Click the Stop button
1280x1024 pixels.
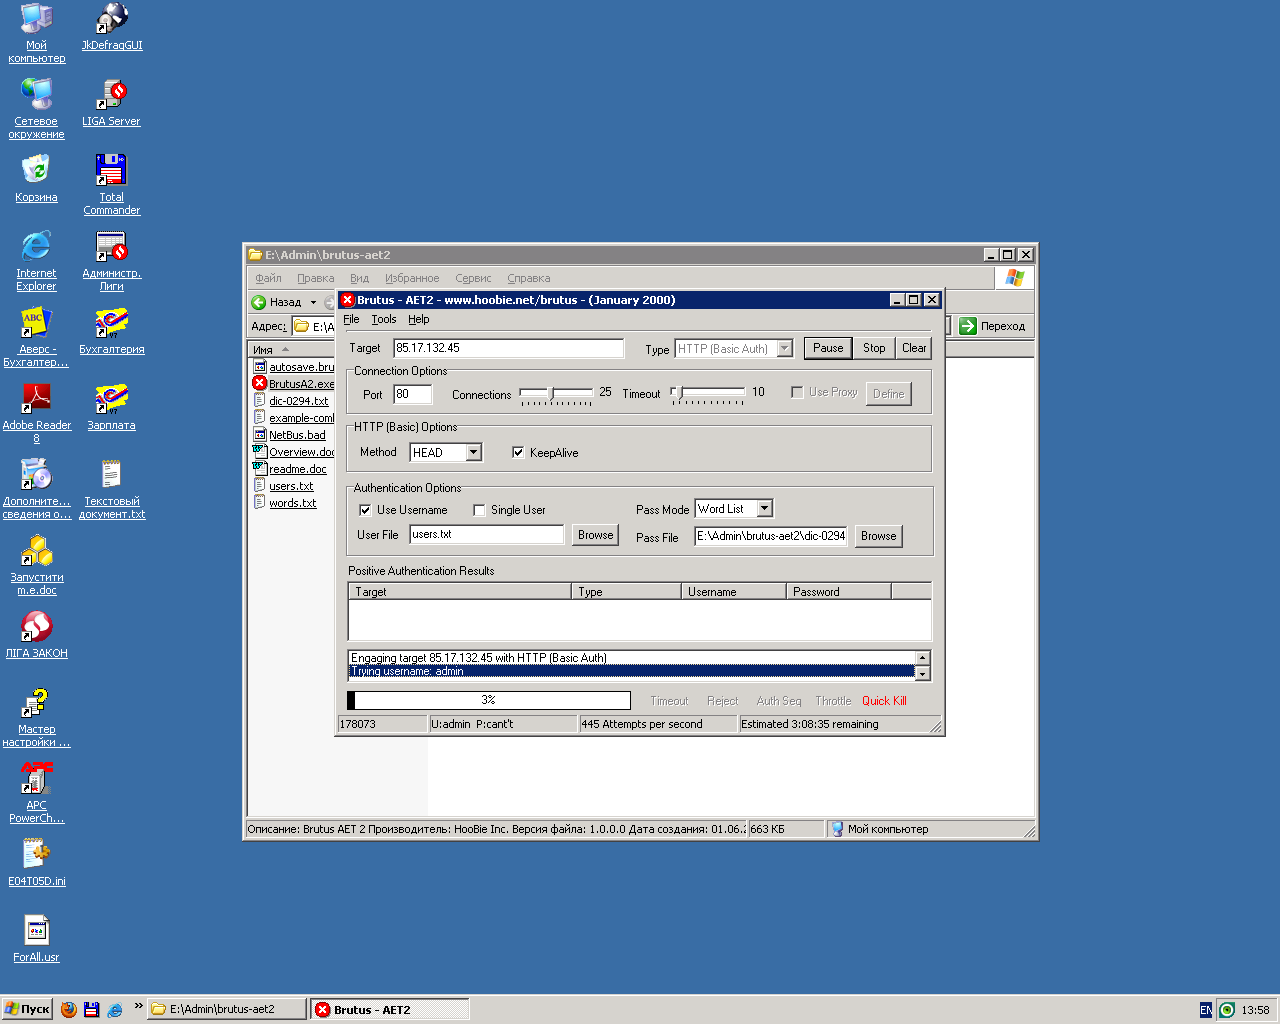[x=874, y=348]
